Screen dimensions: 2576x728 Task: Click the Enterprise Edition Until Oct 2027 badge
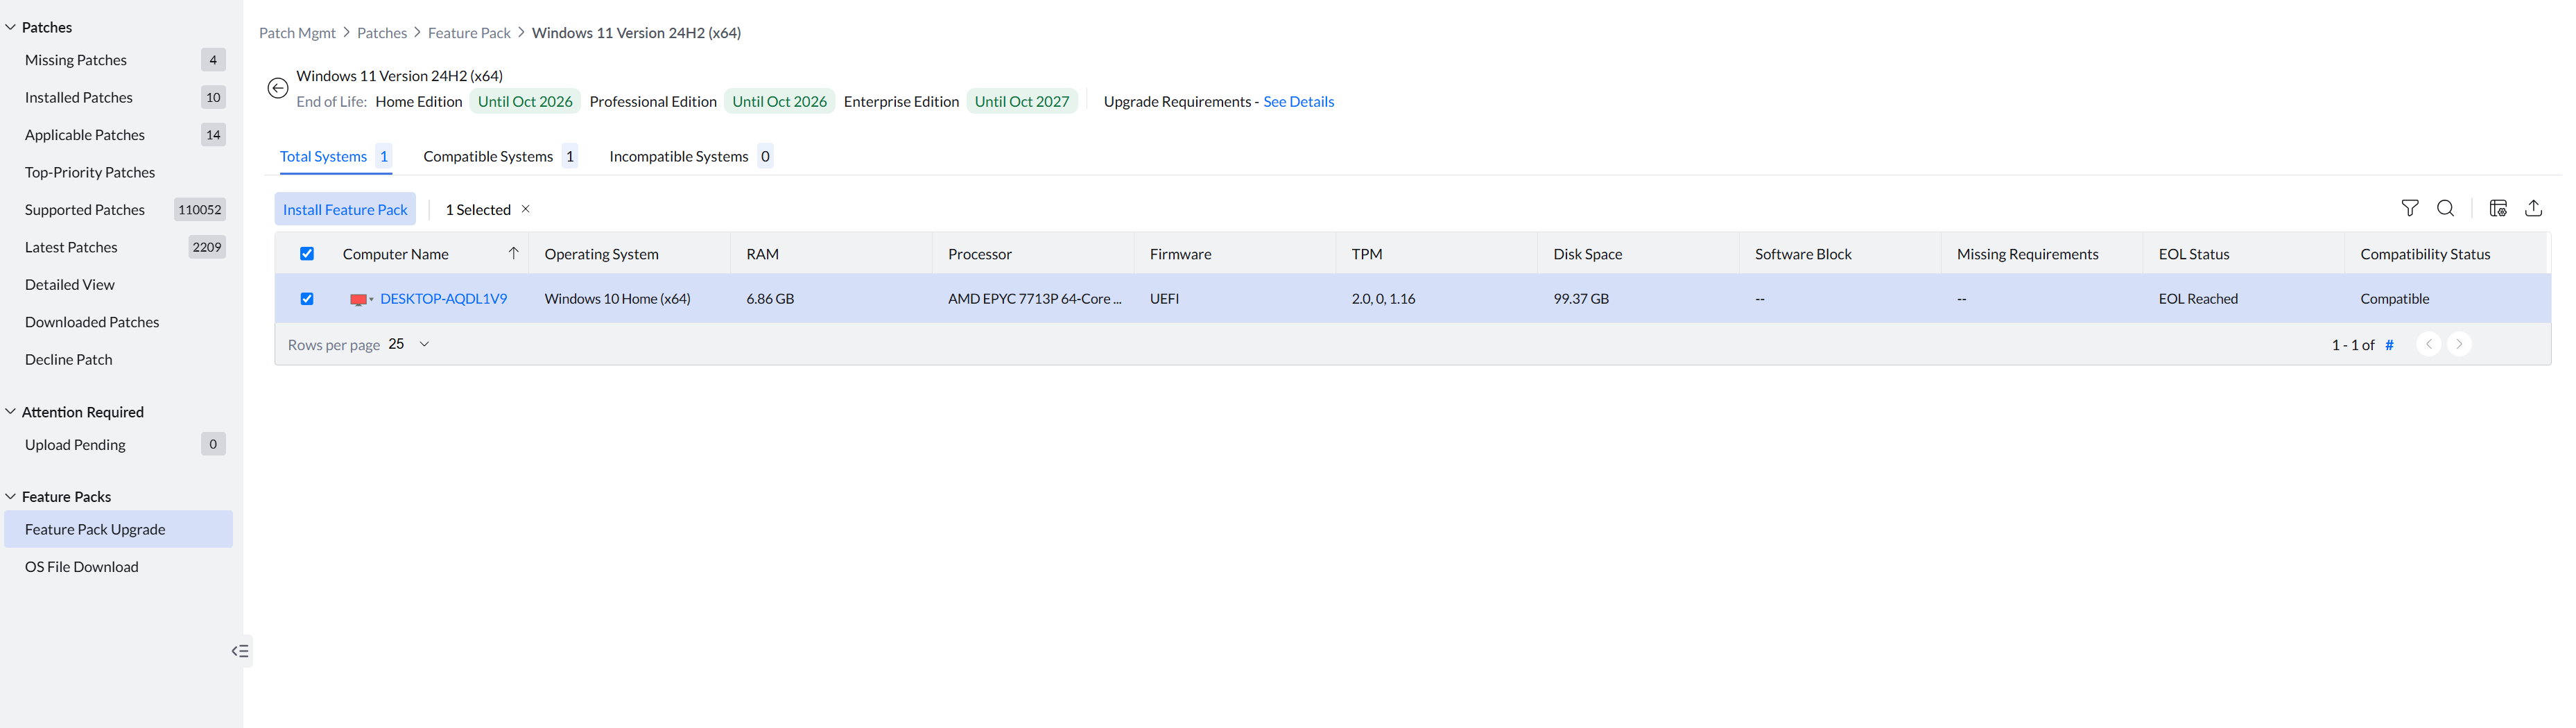coord(1022,102)
